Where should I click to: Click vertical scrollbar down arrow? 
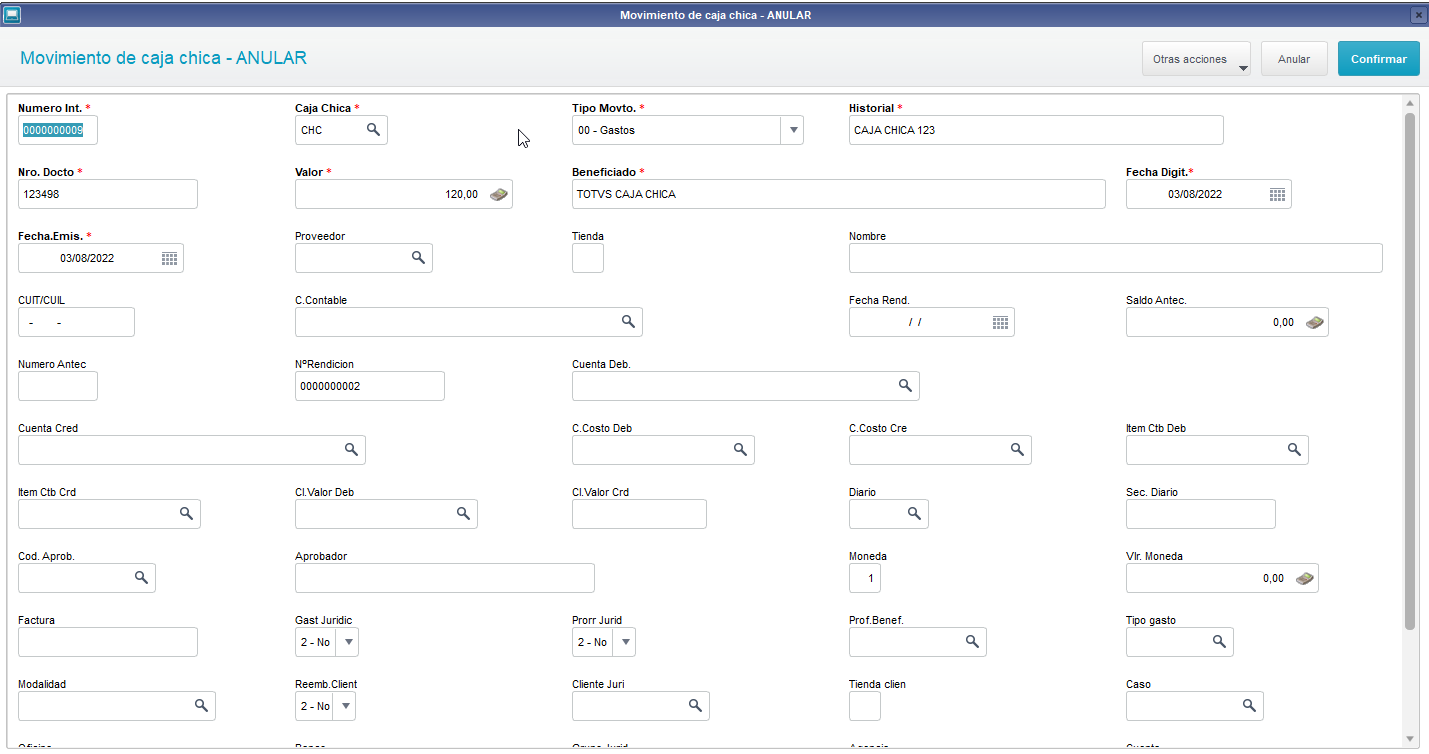click(x=1410, y=739)
